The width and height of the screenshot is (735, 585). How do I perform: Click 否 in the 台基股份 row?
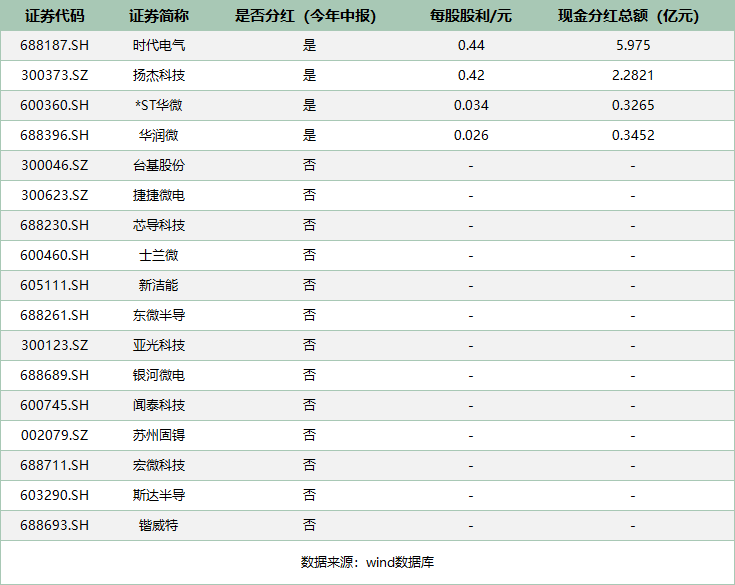[x=309, y=165]
